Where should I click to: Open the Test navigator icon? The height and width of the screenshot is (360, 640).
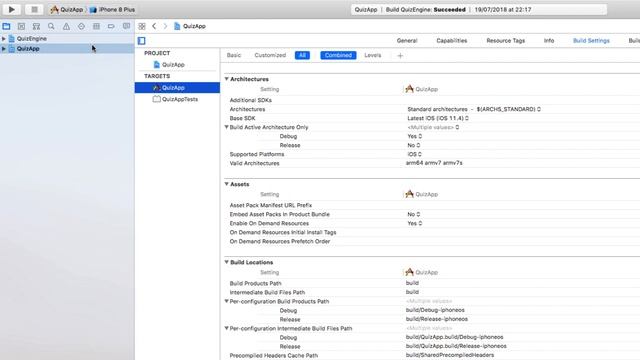click(x=81, y=26)
